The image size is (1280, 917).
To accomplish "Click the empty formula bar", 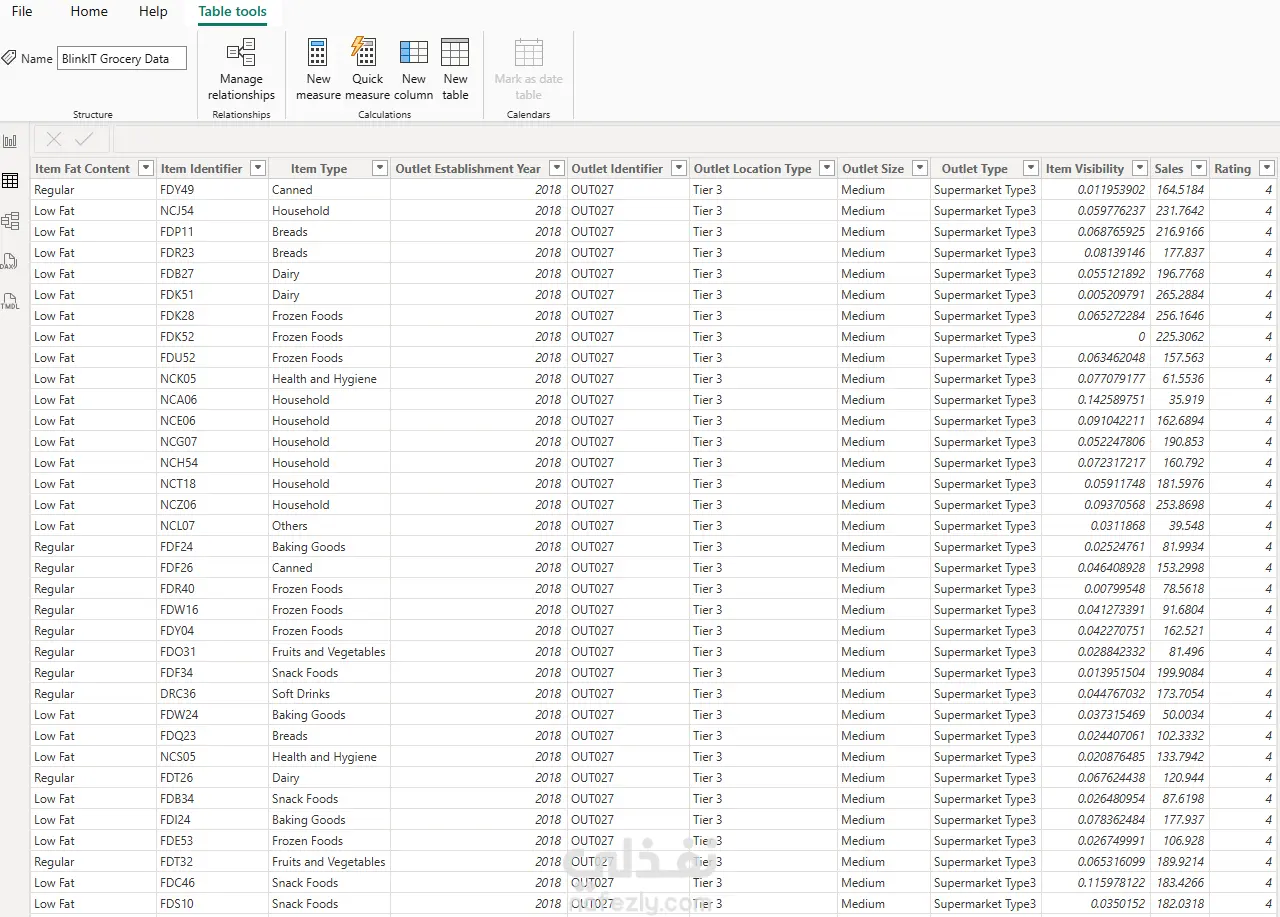I will point(695,140).
